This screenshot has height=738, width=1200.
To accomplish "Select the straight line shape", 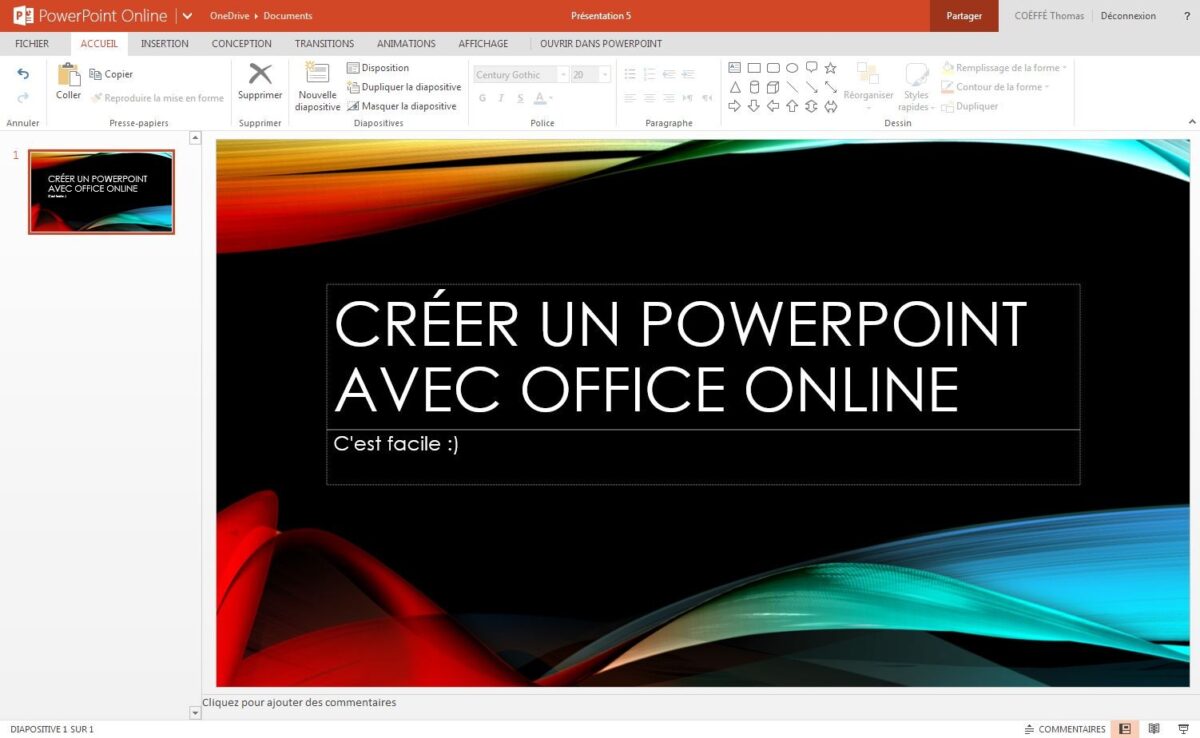I will point(792,87).
